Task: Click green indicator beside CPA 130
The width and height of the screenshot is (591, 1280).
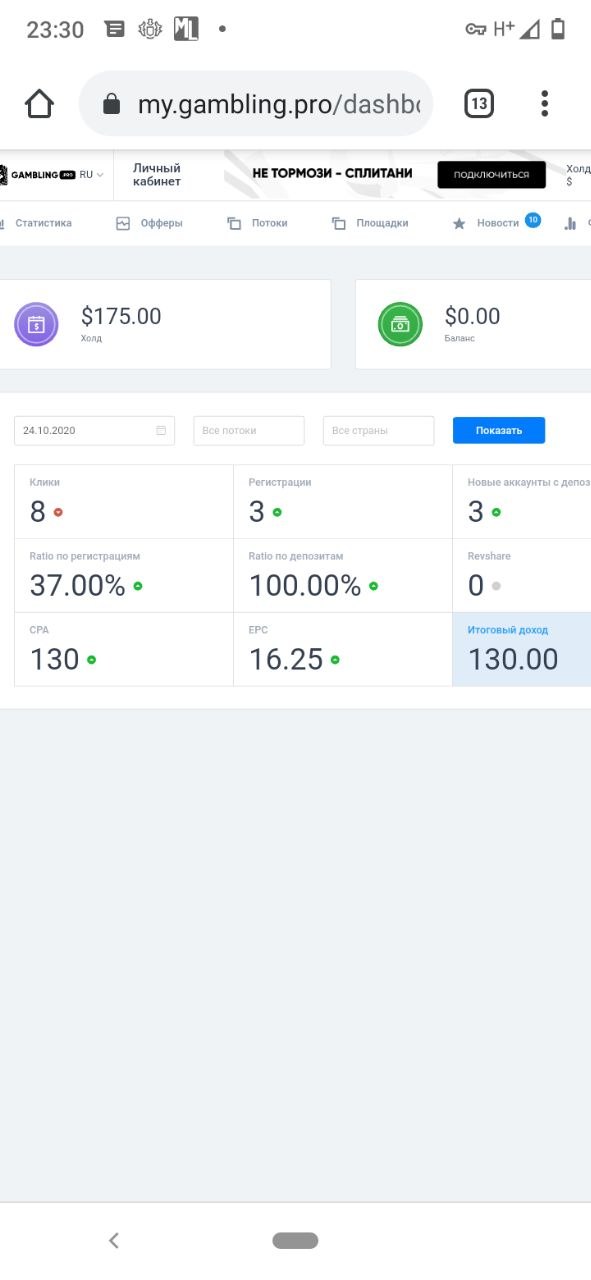Action: click(x=91, y=659)
